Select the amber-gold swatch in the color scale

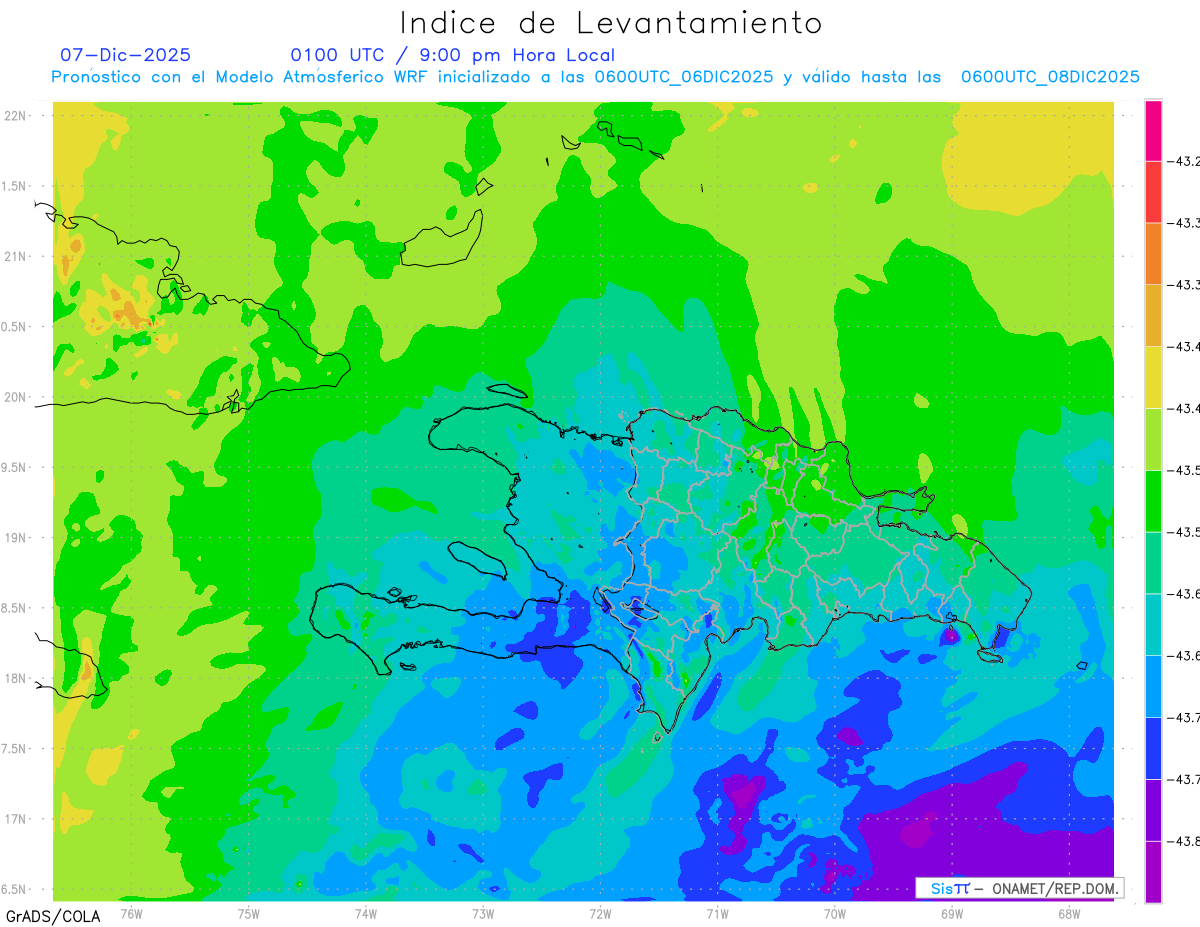click(1153, 315)
